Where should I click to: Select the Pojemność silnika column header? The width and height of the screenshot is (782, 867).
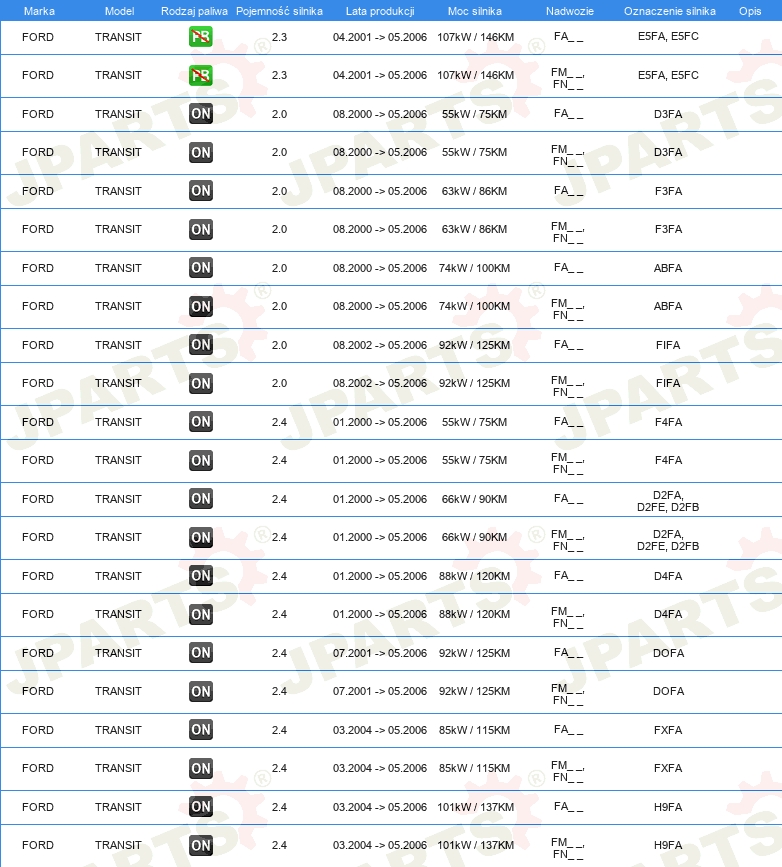(x=279, y=11)
